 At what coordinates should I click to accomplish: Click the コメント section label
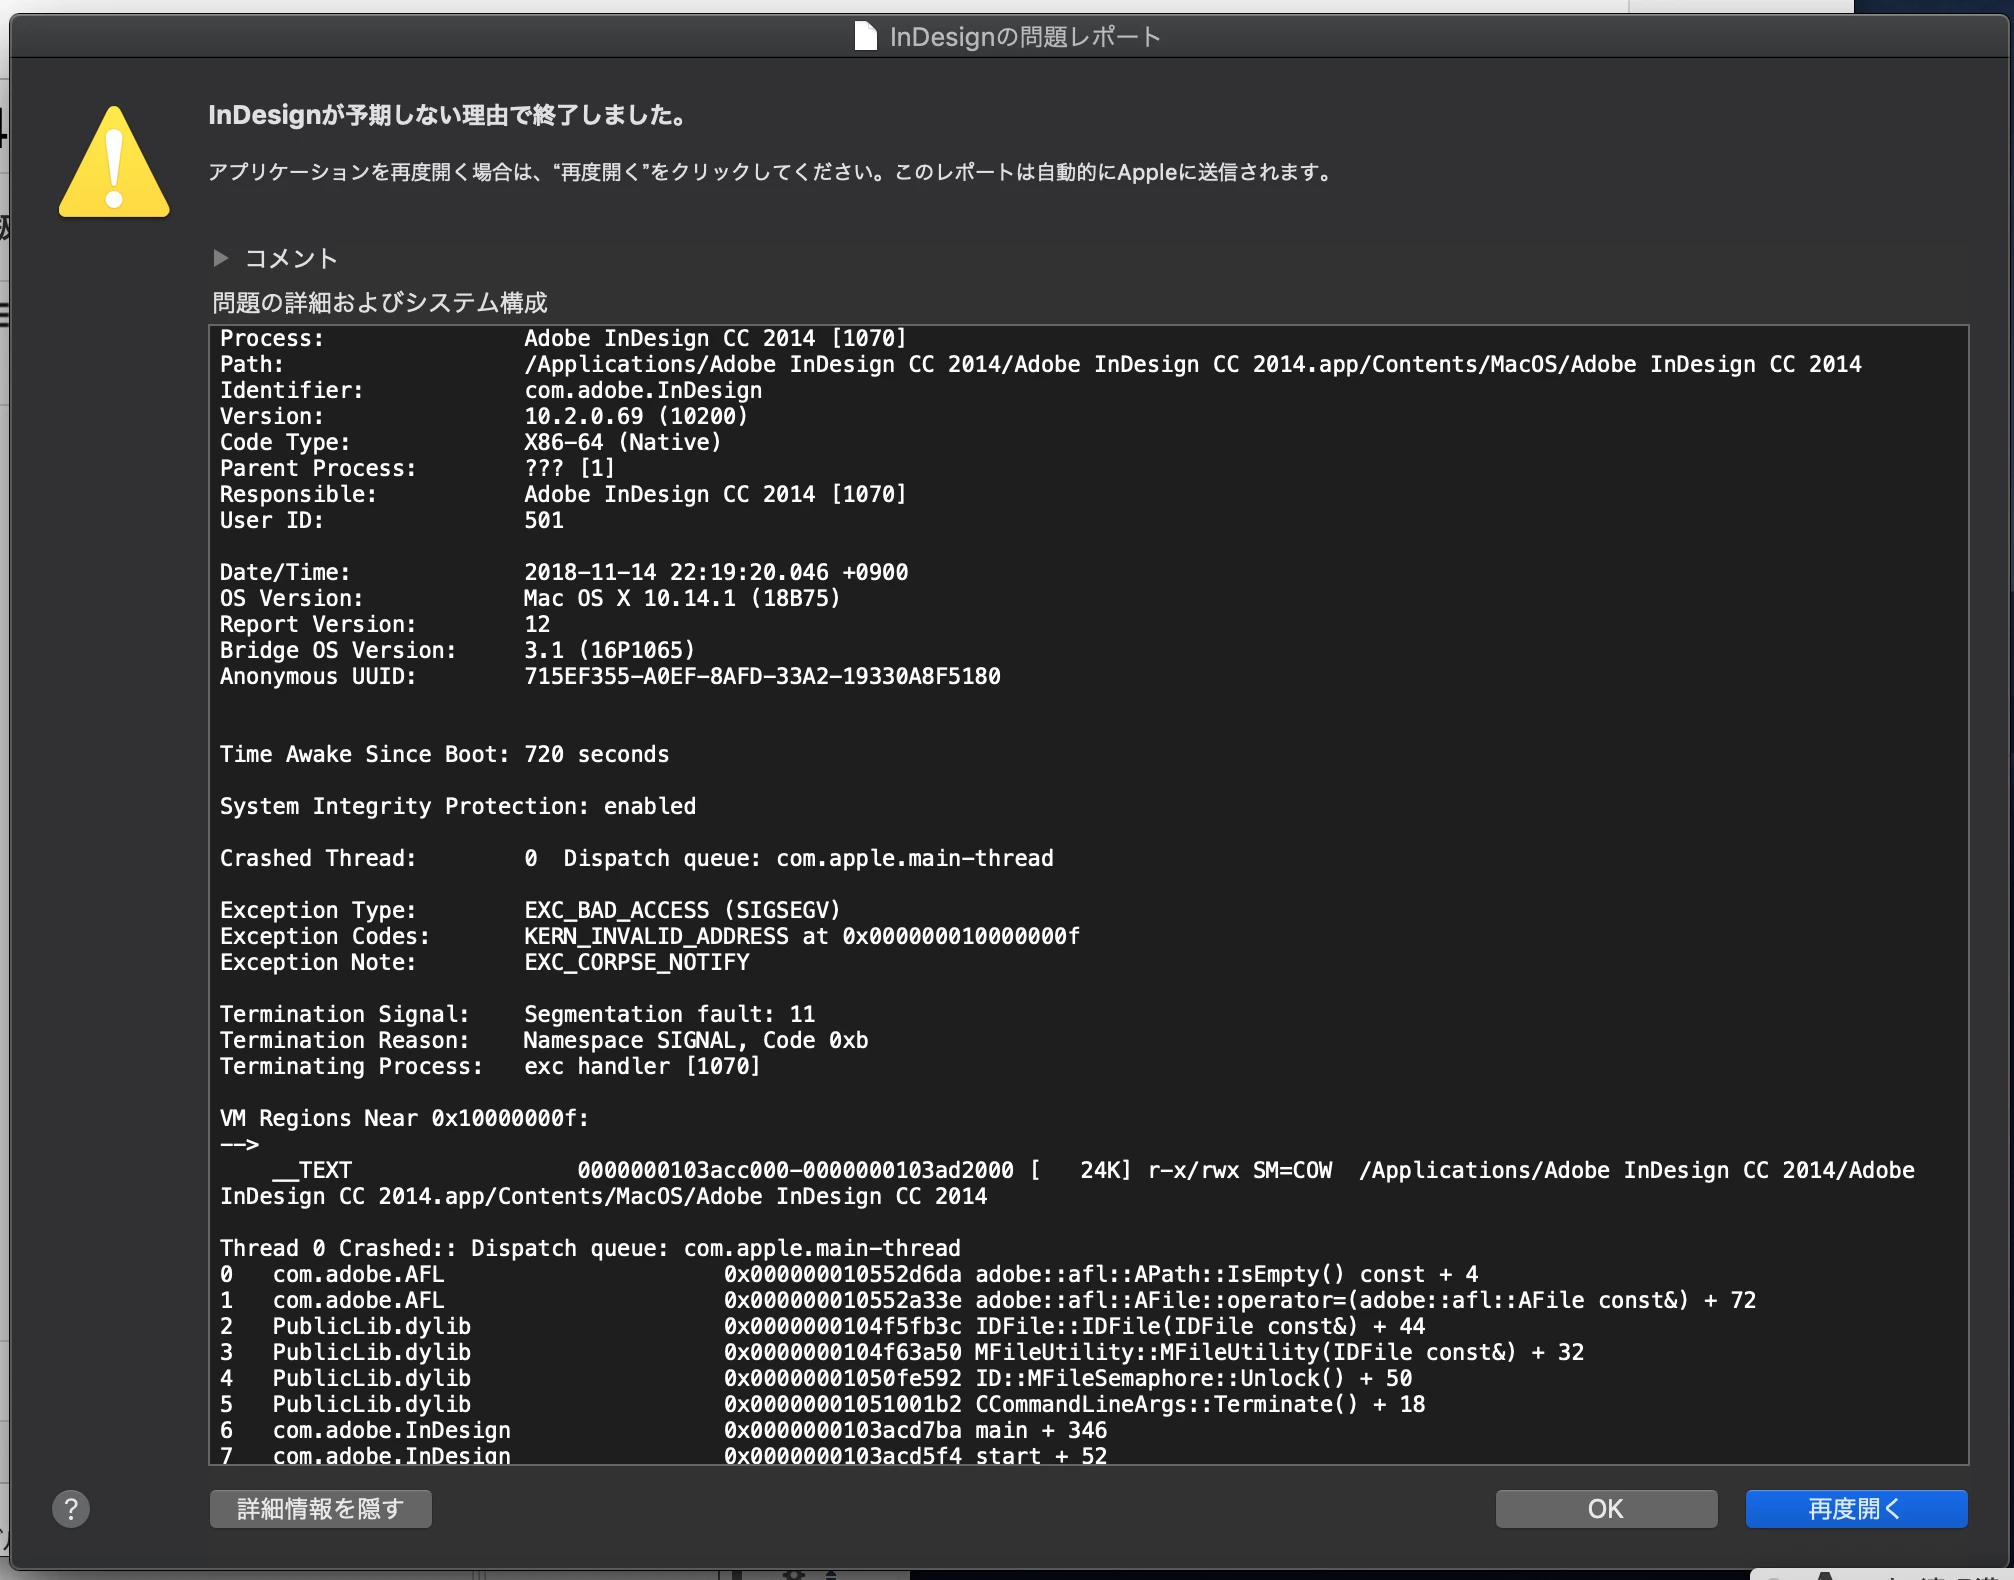click(x=291, y=259)
